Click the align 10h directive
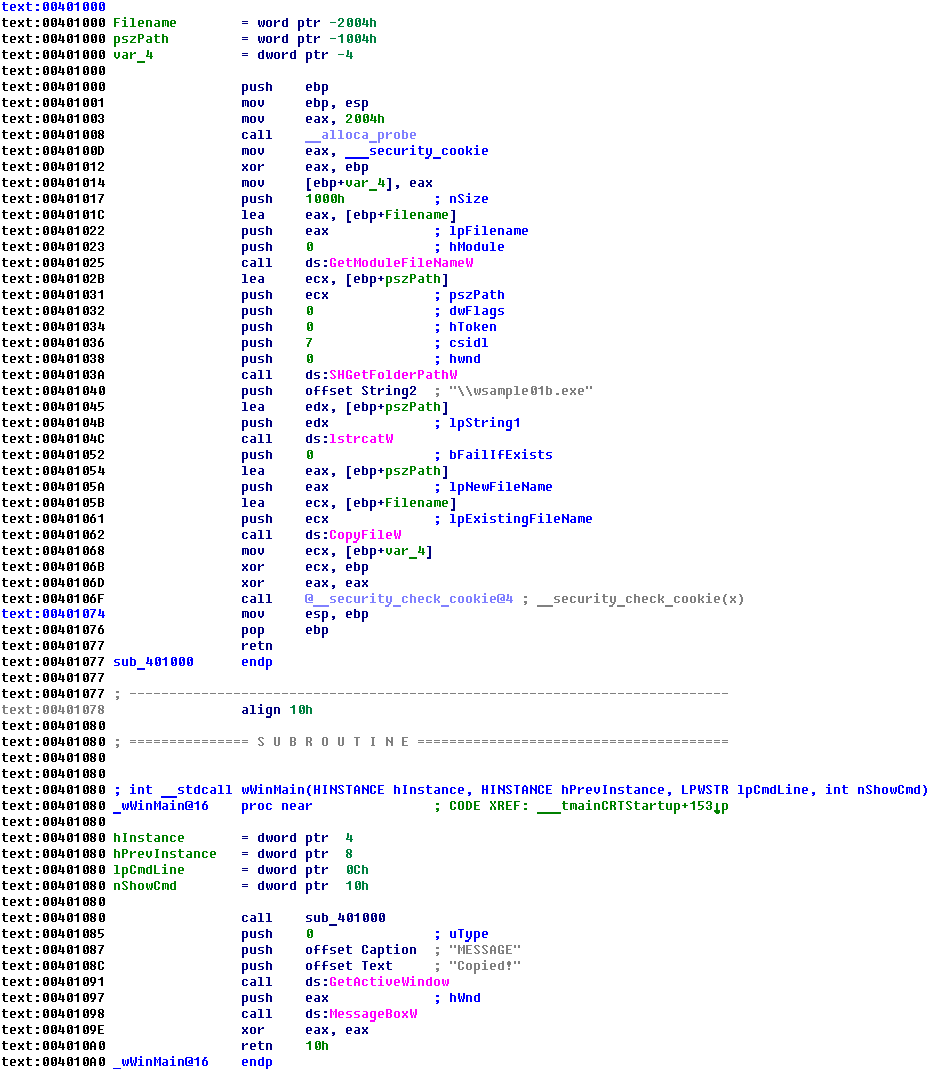This screenshot has height=1072, width=931. pyautogui.click(x=277, y=710)
